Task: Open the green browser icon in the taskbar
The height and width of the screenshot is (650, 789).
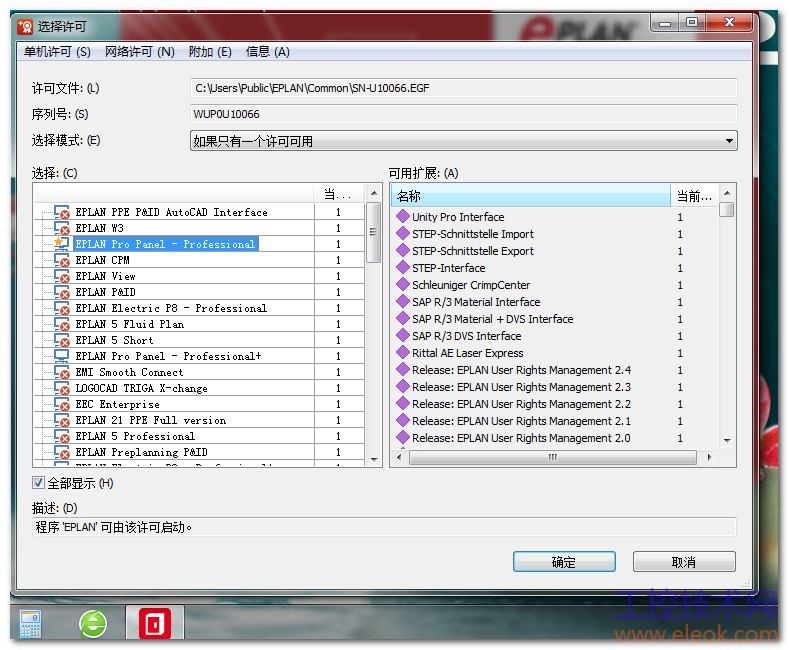Action: point(93,624)
